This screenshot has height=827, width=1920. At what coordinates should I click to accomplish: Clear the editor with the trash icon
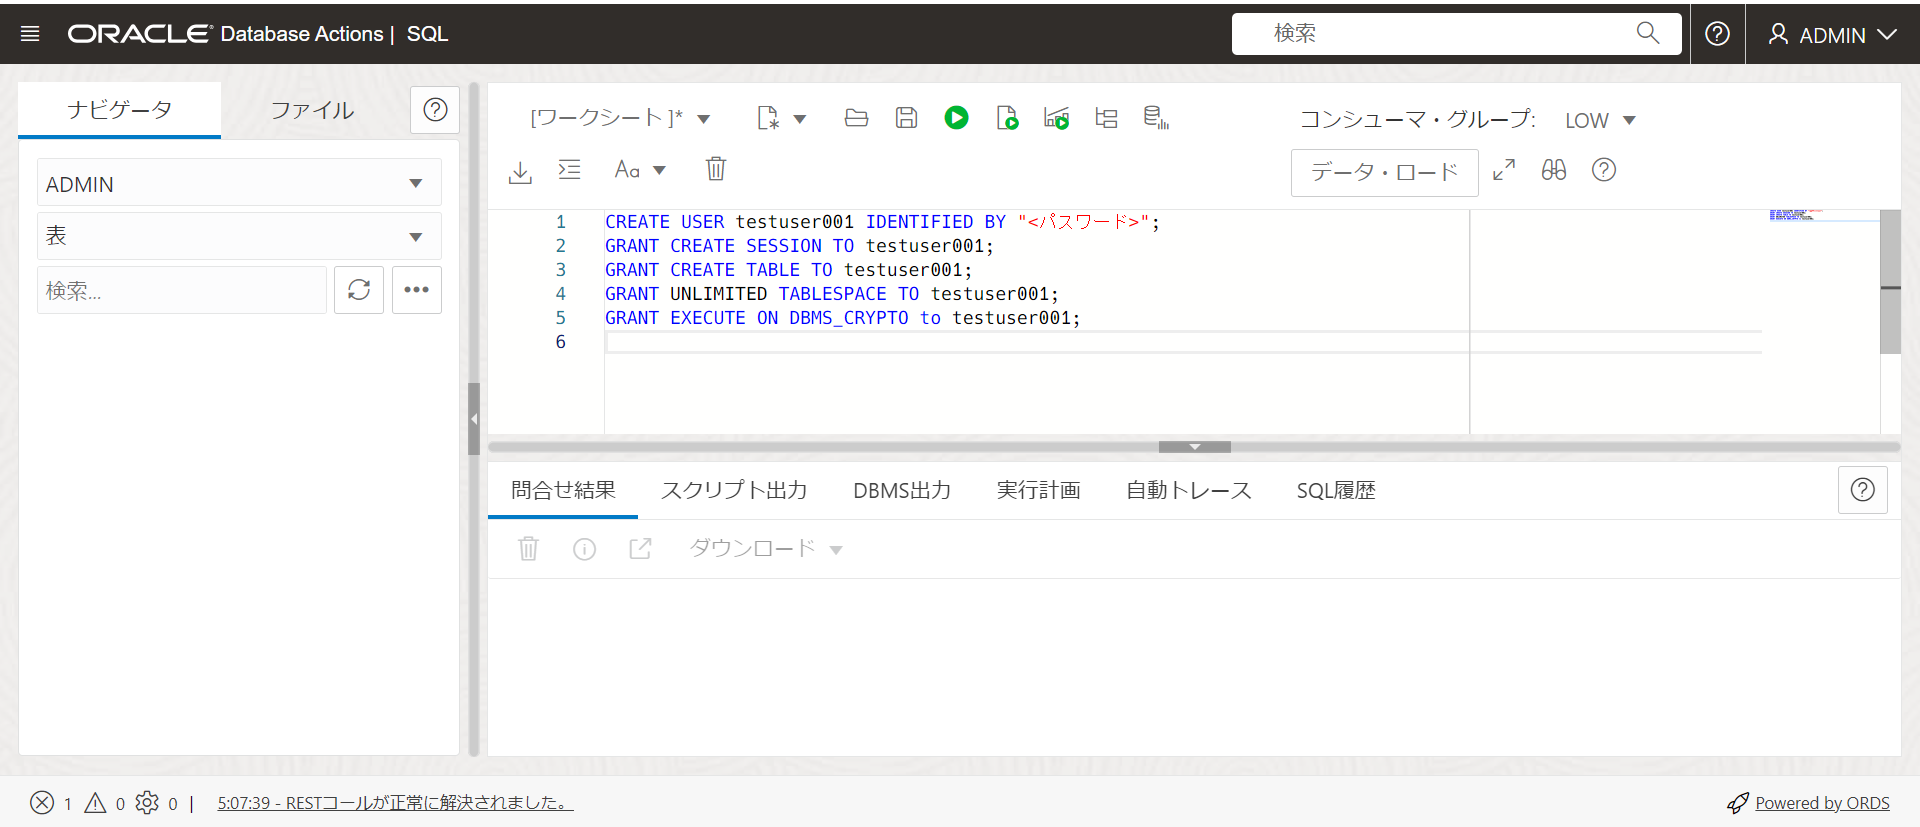[x=716, y=169]
